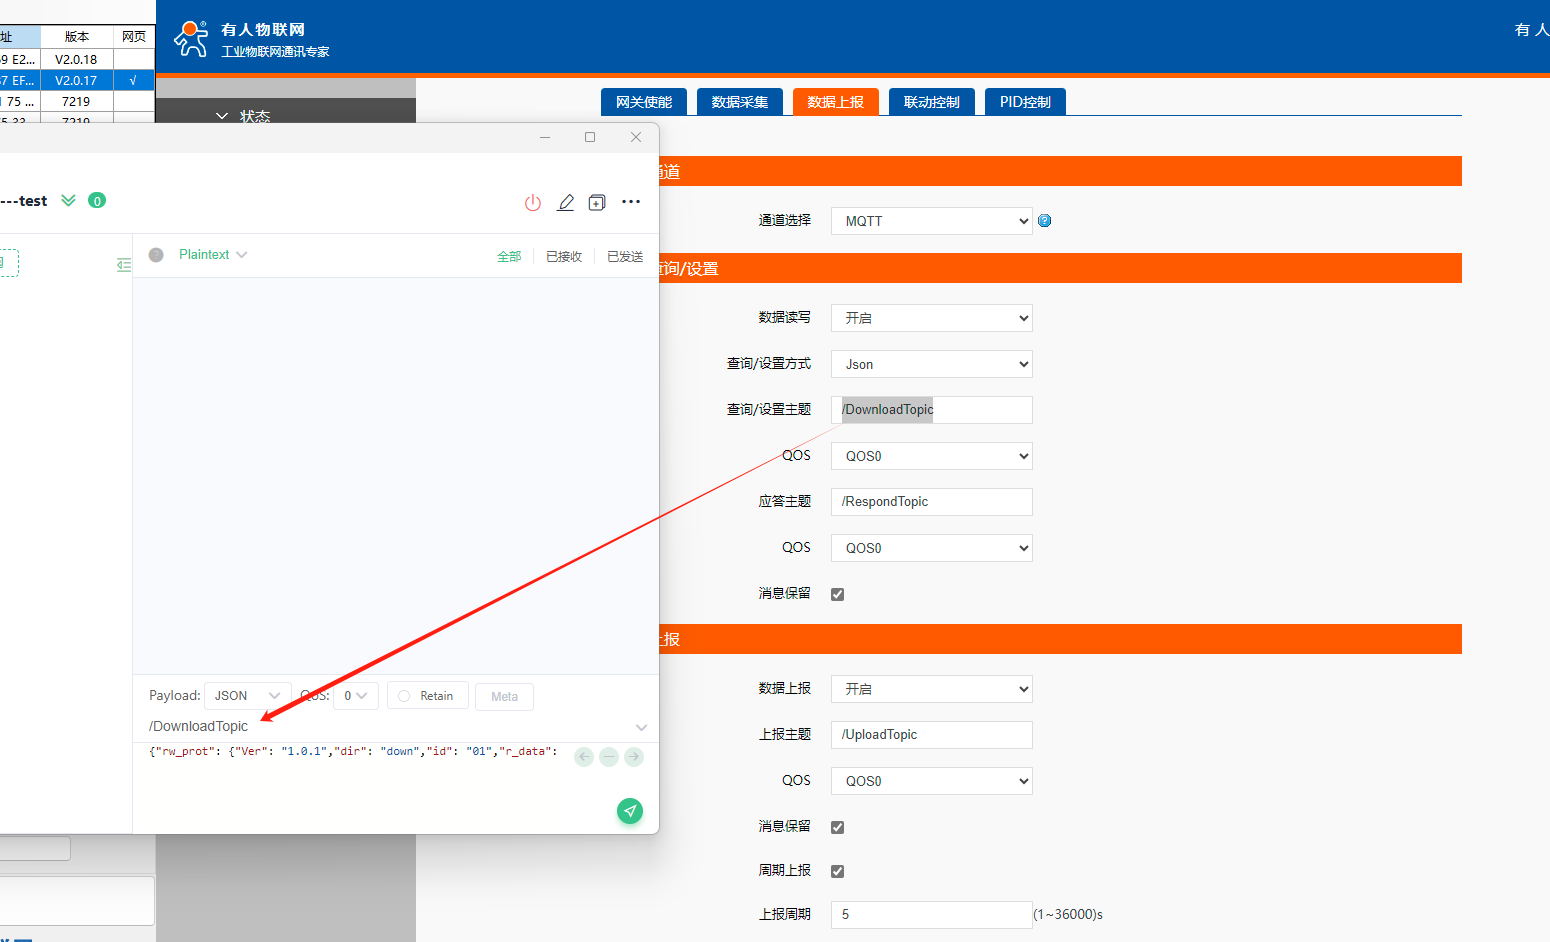Open the three-dot more options menu
The width and height of the screenshot is (1550, 942).
(x=631, y=202)
